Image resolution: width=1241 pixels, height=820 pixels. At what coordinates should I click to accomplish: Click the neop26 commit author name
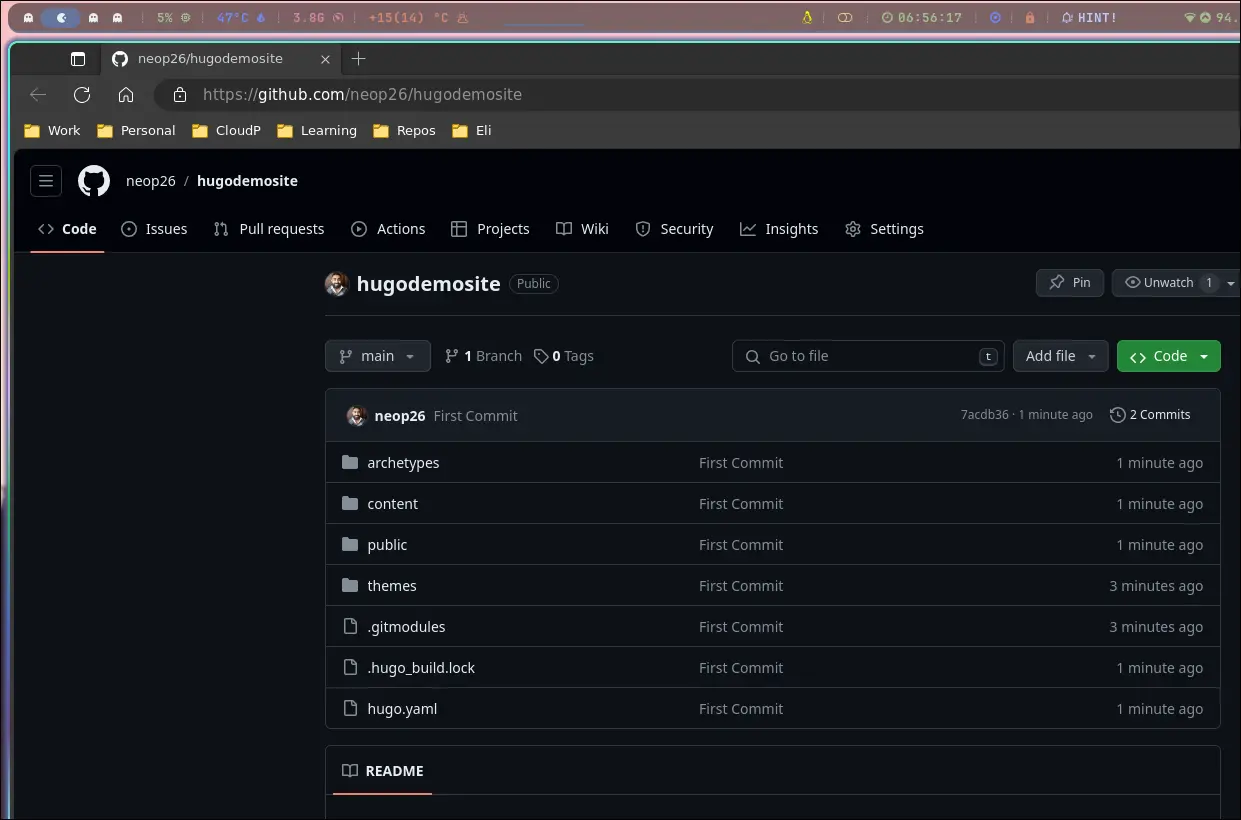tap(400, 416)
